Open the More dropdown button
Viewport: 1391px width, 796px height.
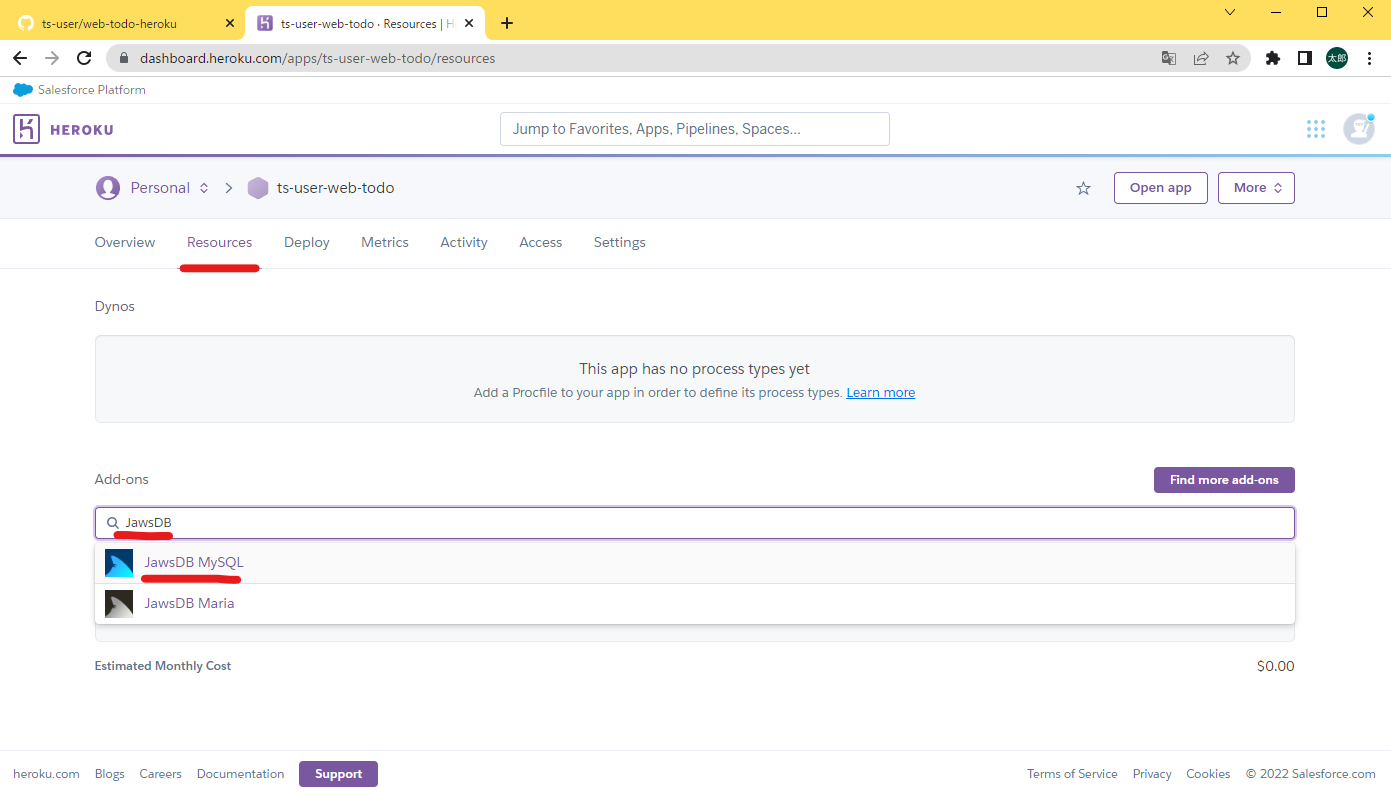coord(1256,188)
